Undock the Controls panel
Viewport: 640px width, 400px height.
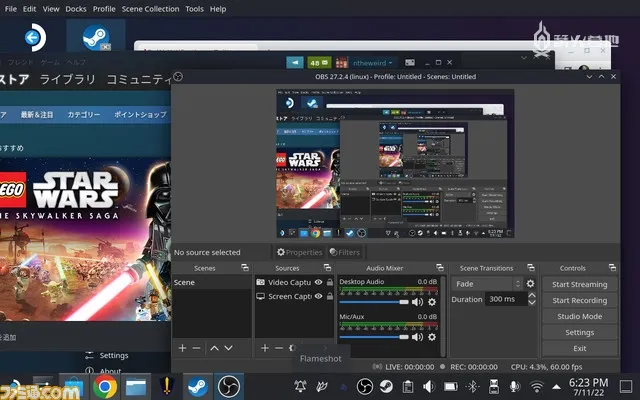[x=612, y=268]
